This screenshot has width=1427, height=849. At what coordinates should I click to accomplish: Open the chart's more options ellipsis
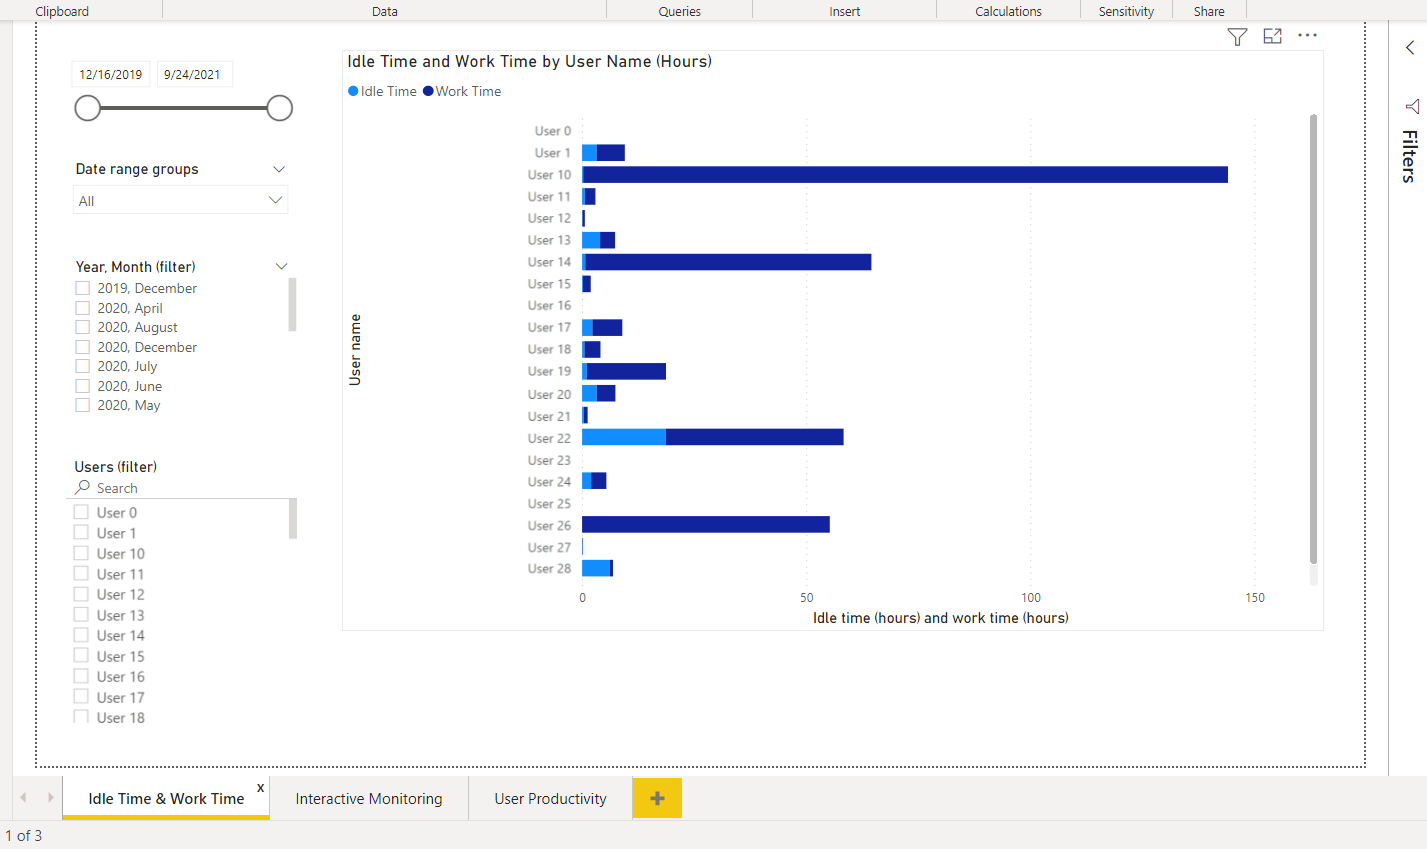pos(1307,36)
